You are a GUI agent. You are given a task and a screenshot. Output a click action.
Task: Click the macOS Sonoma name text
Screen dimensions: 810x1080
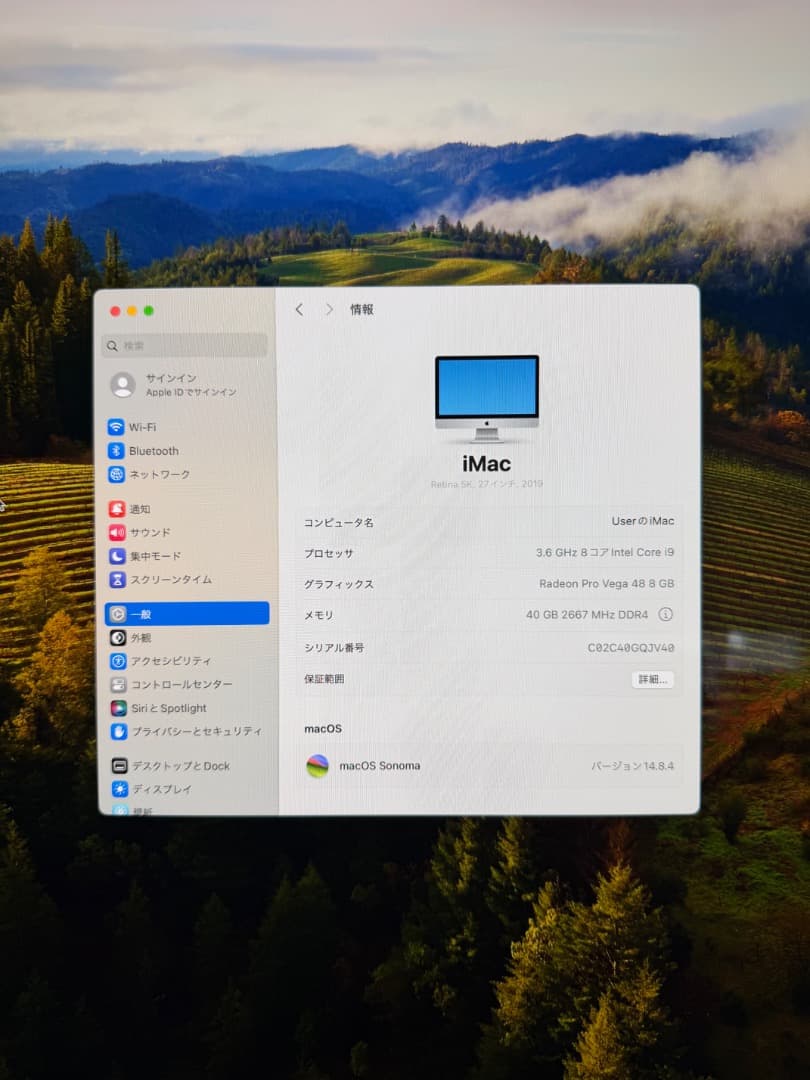coord(380,766)
